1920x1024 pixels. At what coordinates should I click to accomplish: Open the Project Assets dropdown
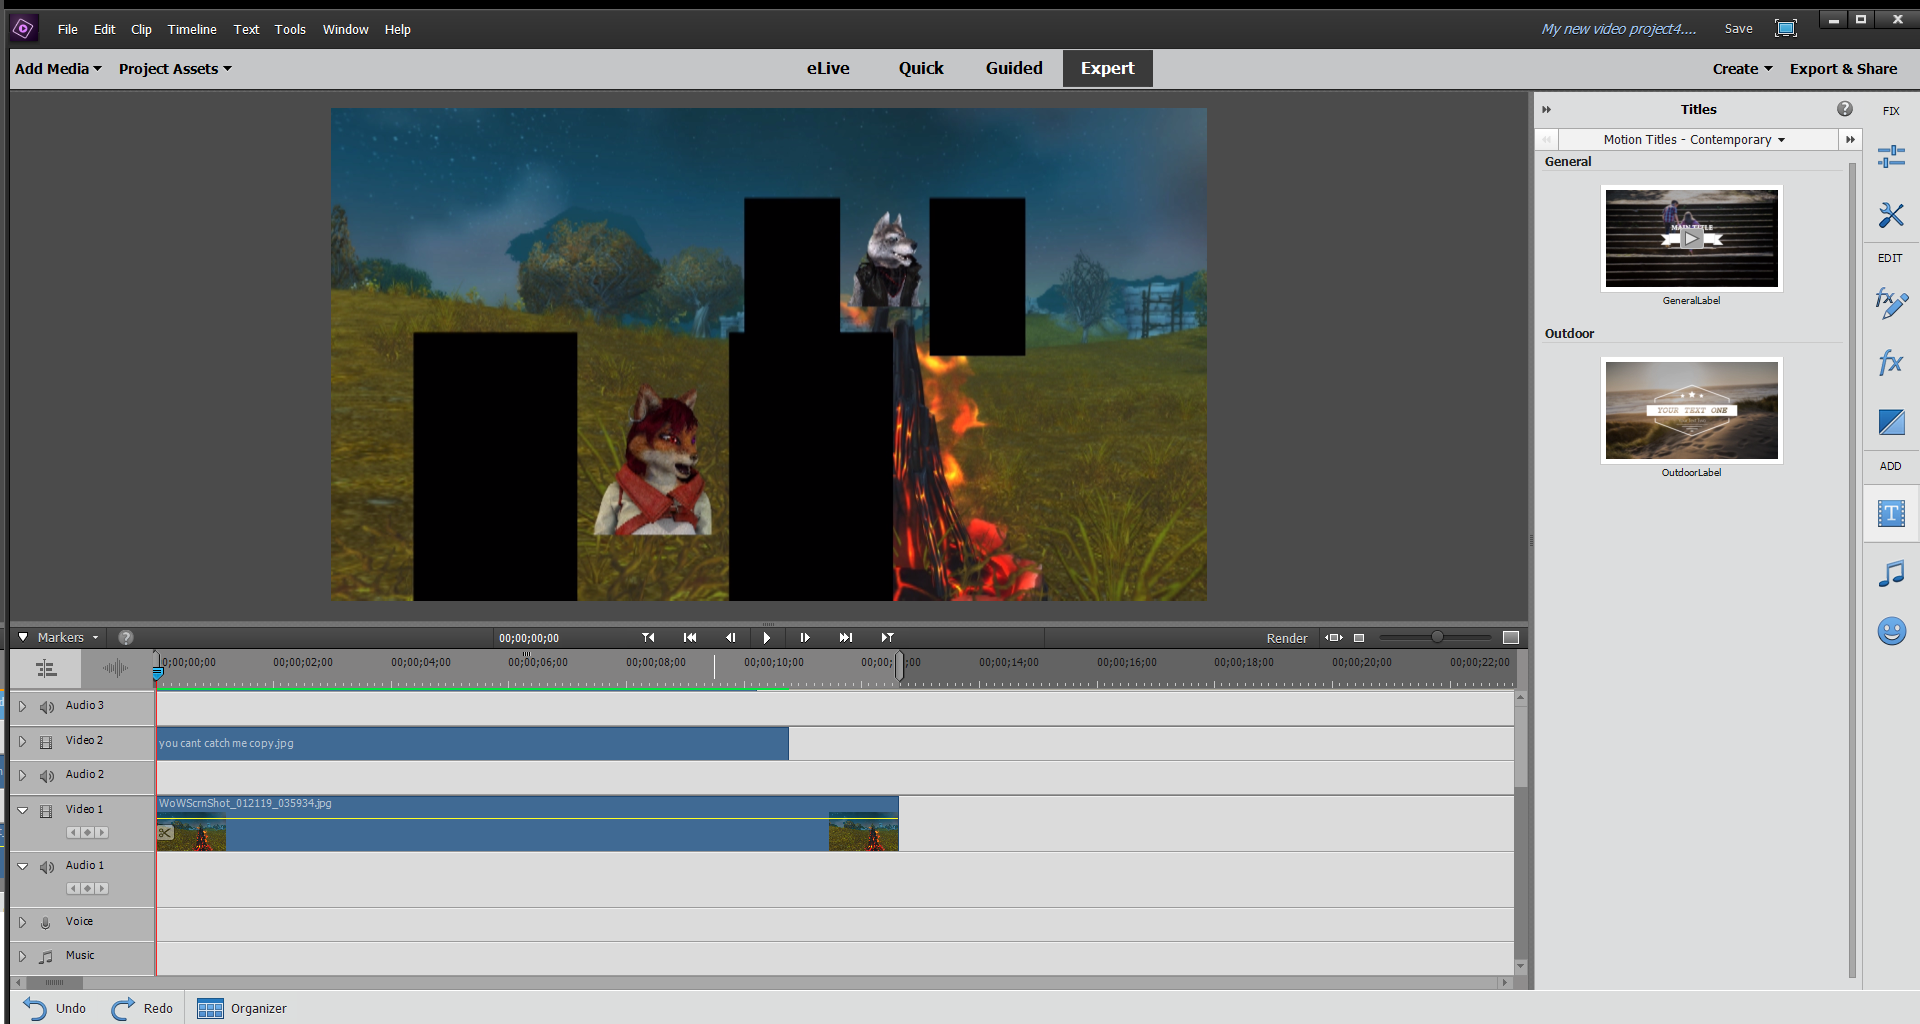pyautogui.click(x=175, y=69)
